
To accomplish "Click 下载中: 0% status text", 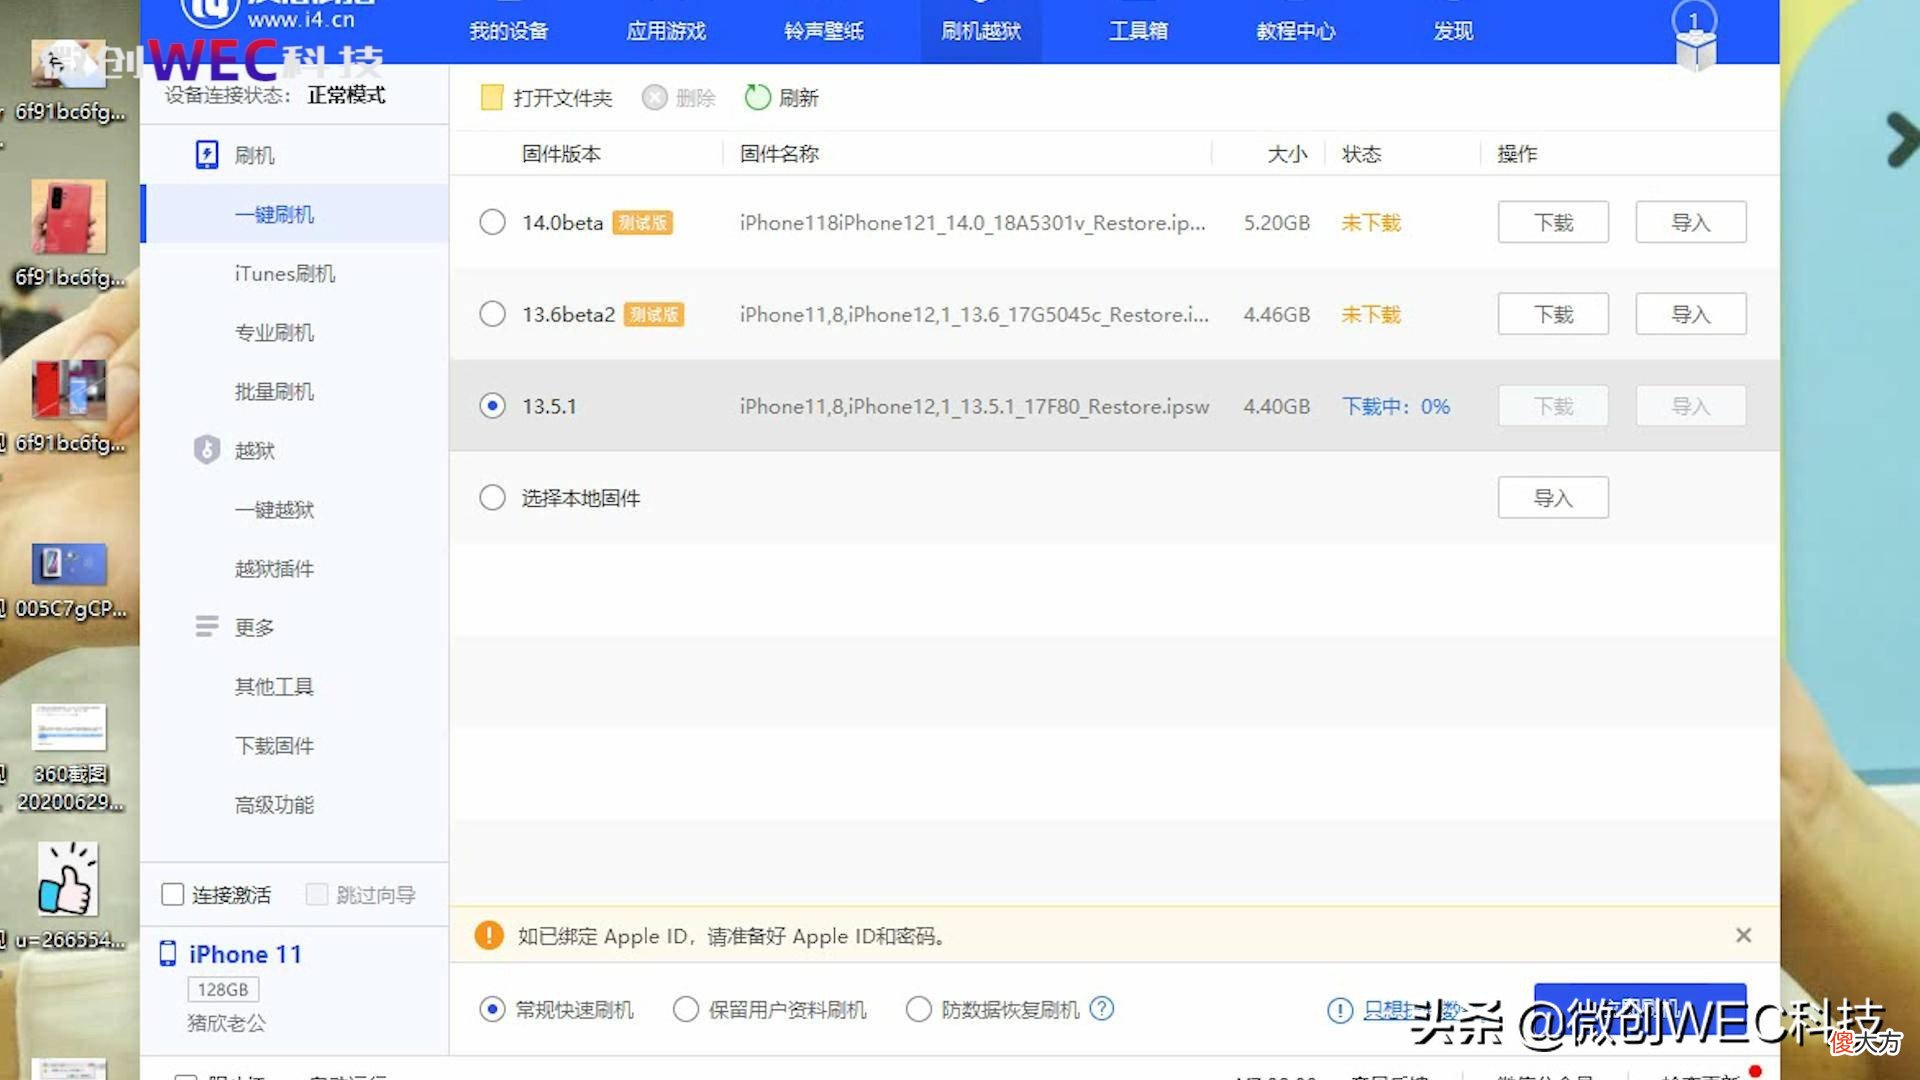I will pyautogui.click(x=1395, y=406).
